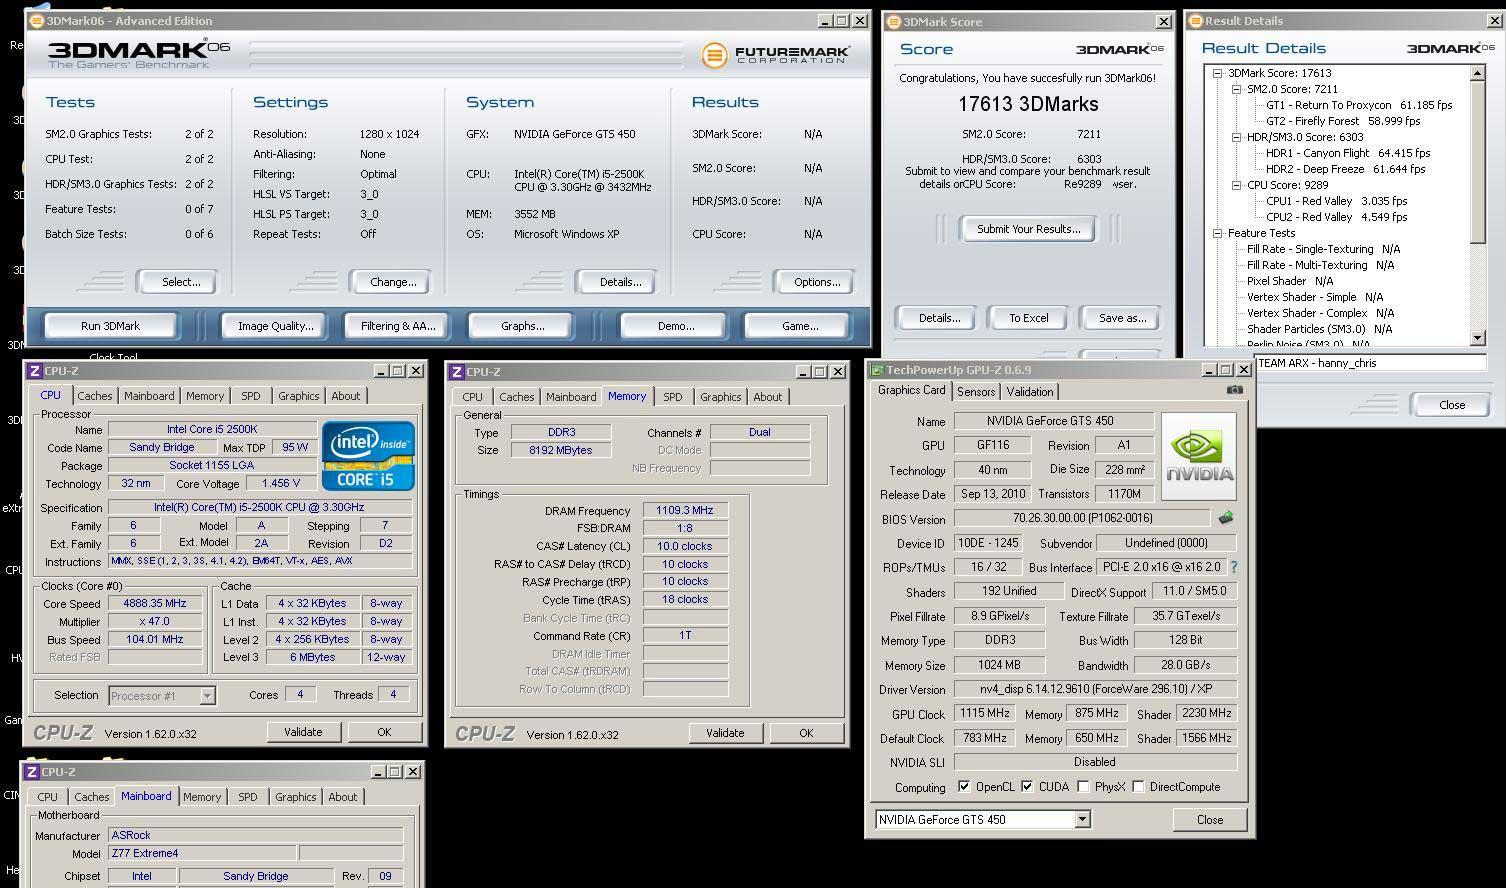Viewport: 1506px width, 888px height.
Task: Collapse the CPU Score tree node
Action: coord(1237,185)
